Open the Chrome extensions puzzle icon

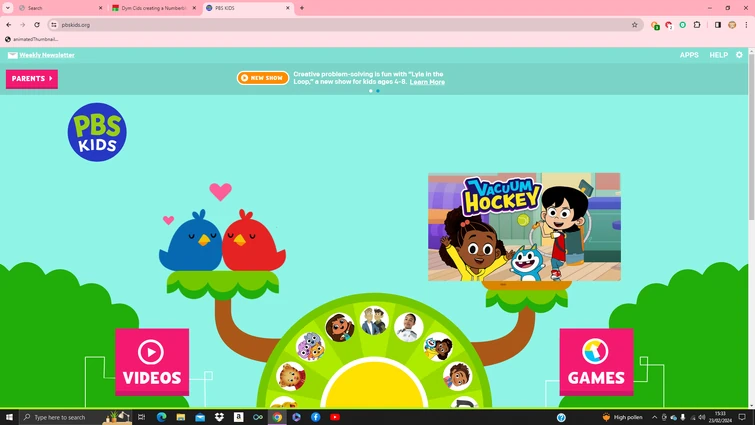coord(697,25)
